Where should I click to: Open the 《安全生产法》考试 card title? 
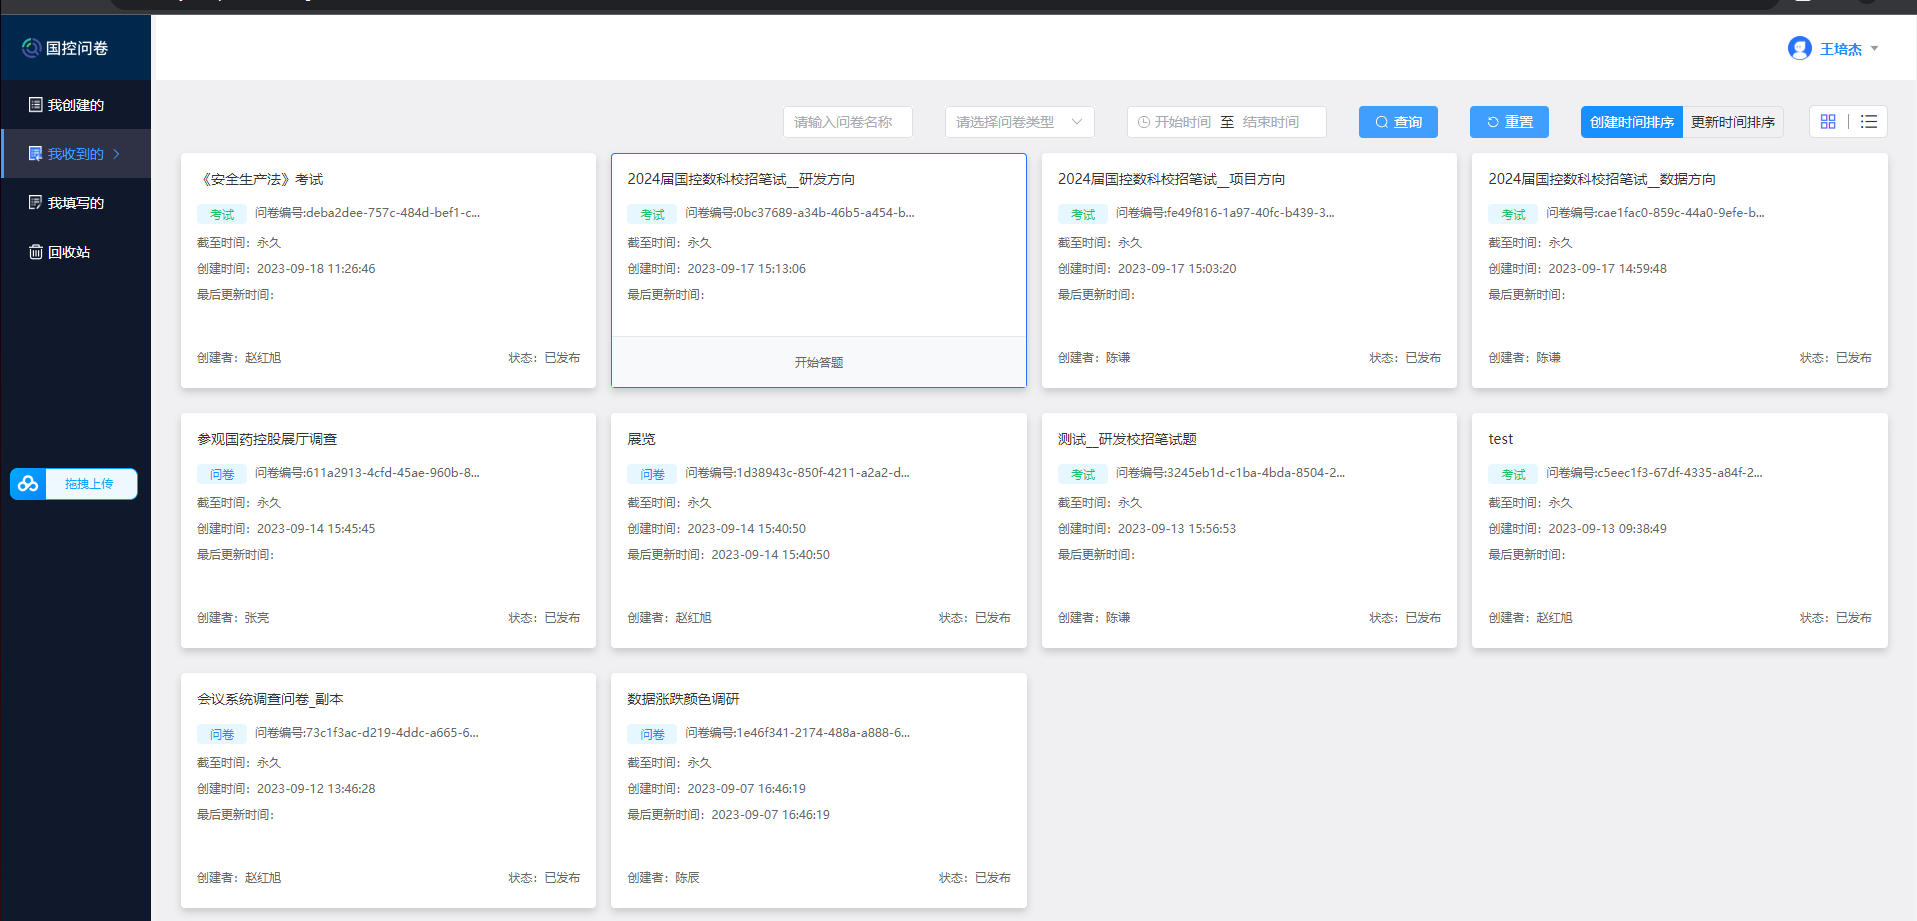point(260,179)
